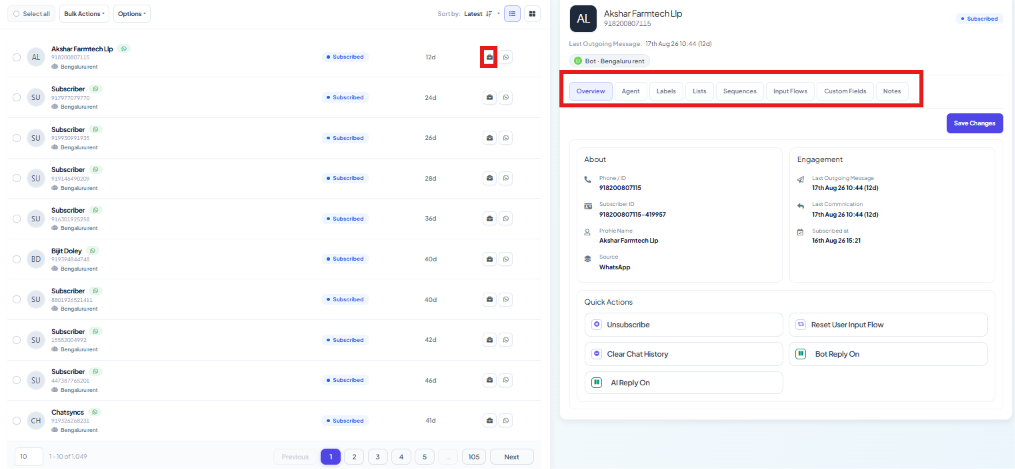Viewport: 1015px width, 469px height.
Task: Toggle sort direction icon next to Latest
Action: (x=489, y=14)
